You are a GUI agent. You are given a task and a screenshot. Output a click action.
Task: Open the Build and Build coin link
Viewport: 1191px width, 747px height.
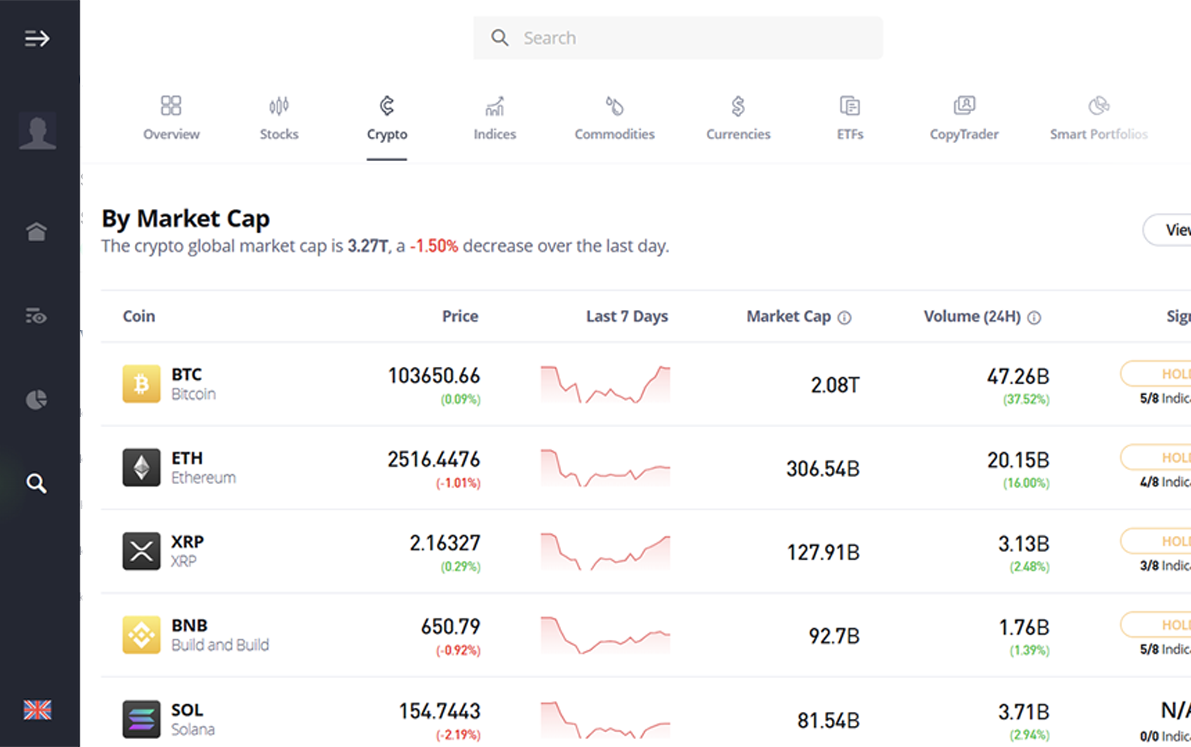click(220, 645)
